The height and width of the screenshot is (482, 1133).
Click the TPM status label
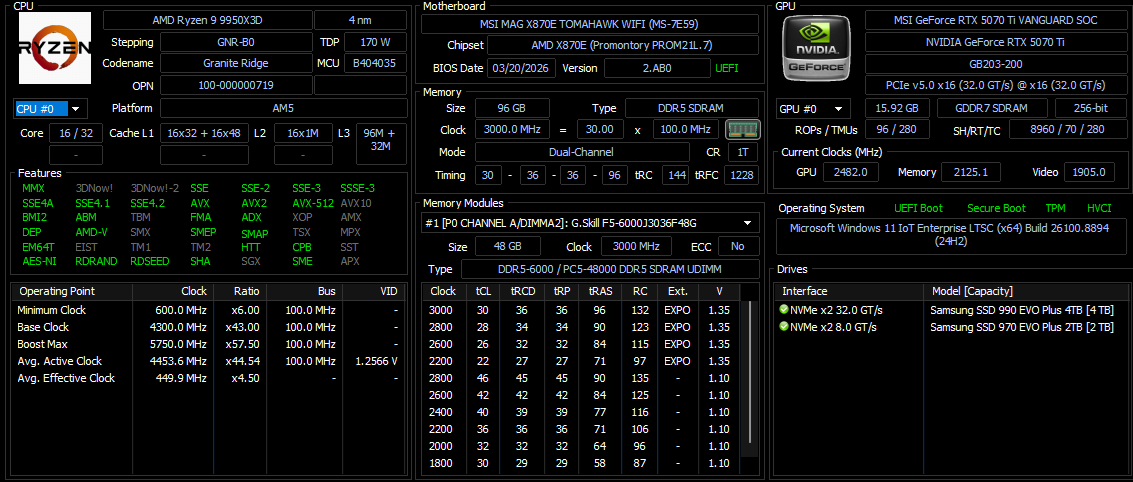pyautogui.click(x=1056, y=208)
